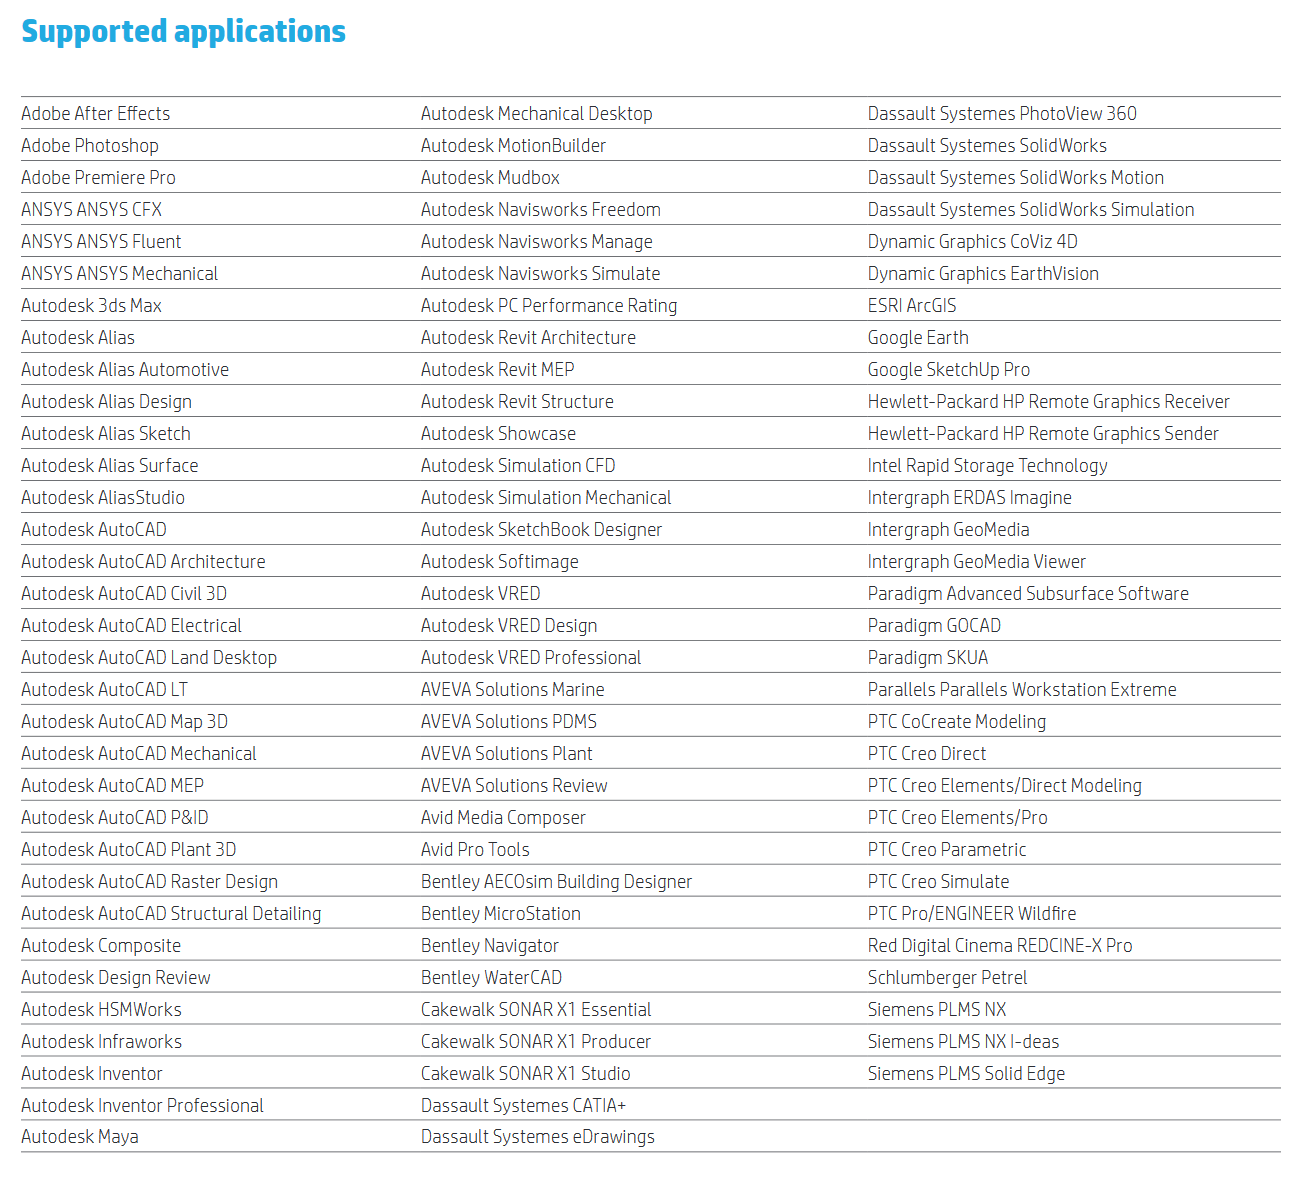The image size is (1304, 1188).
Task: Select Siemens PLMS Solid Edge
Action: 966,1074
